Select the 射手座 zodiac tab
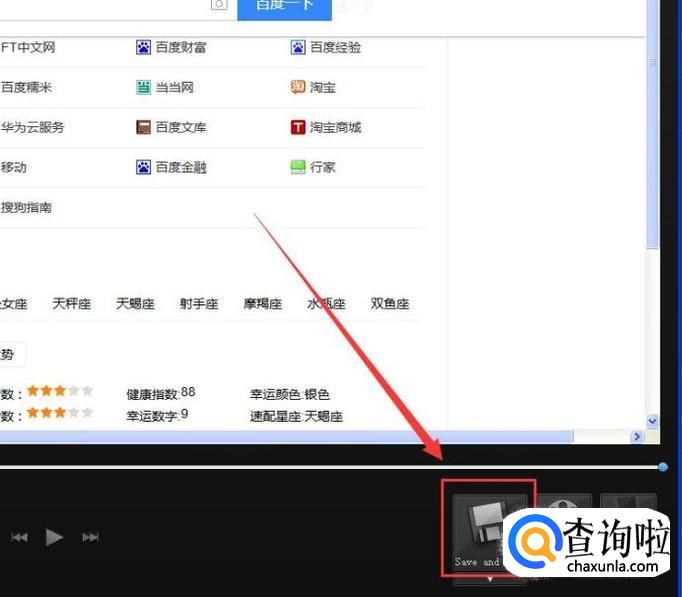Screen dimensions: 682x597 (x=199, y=304)
